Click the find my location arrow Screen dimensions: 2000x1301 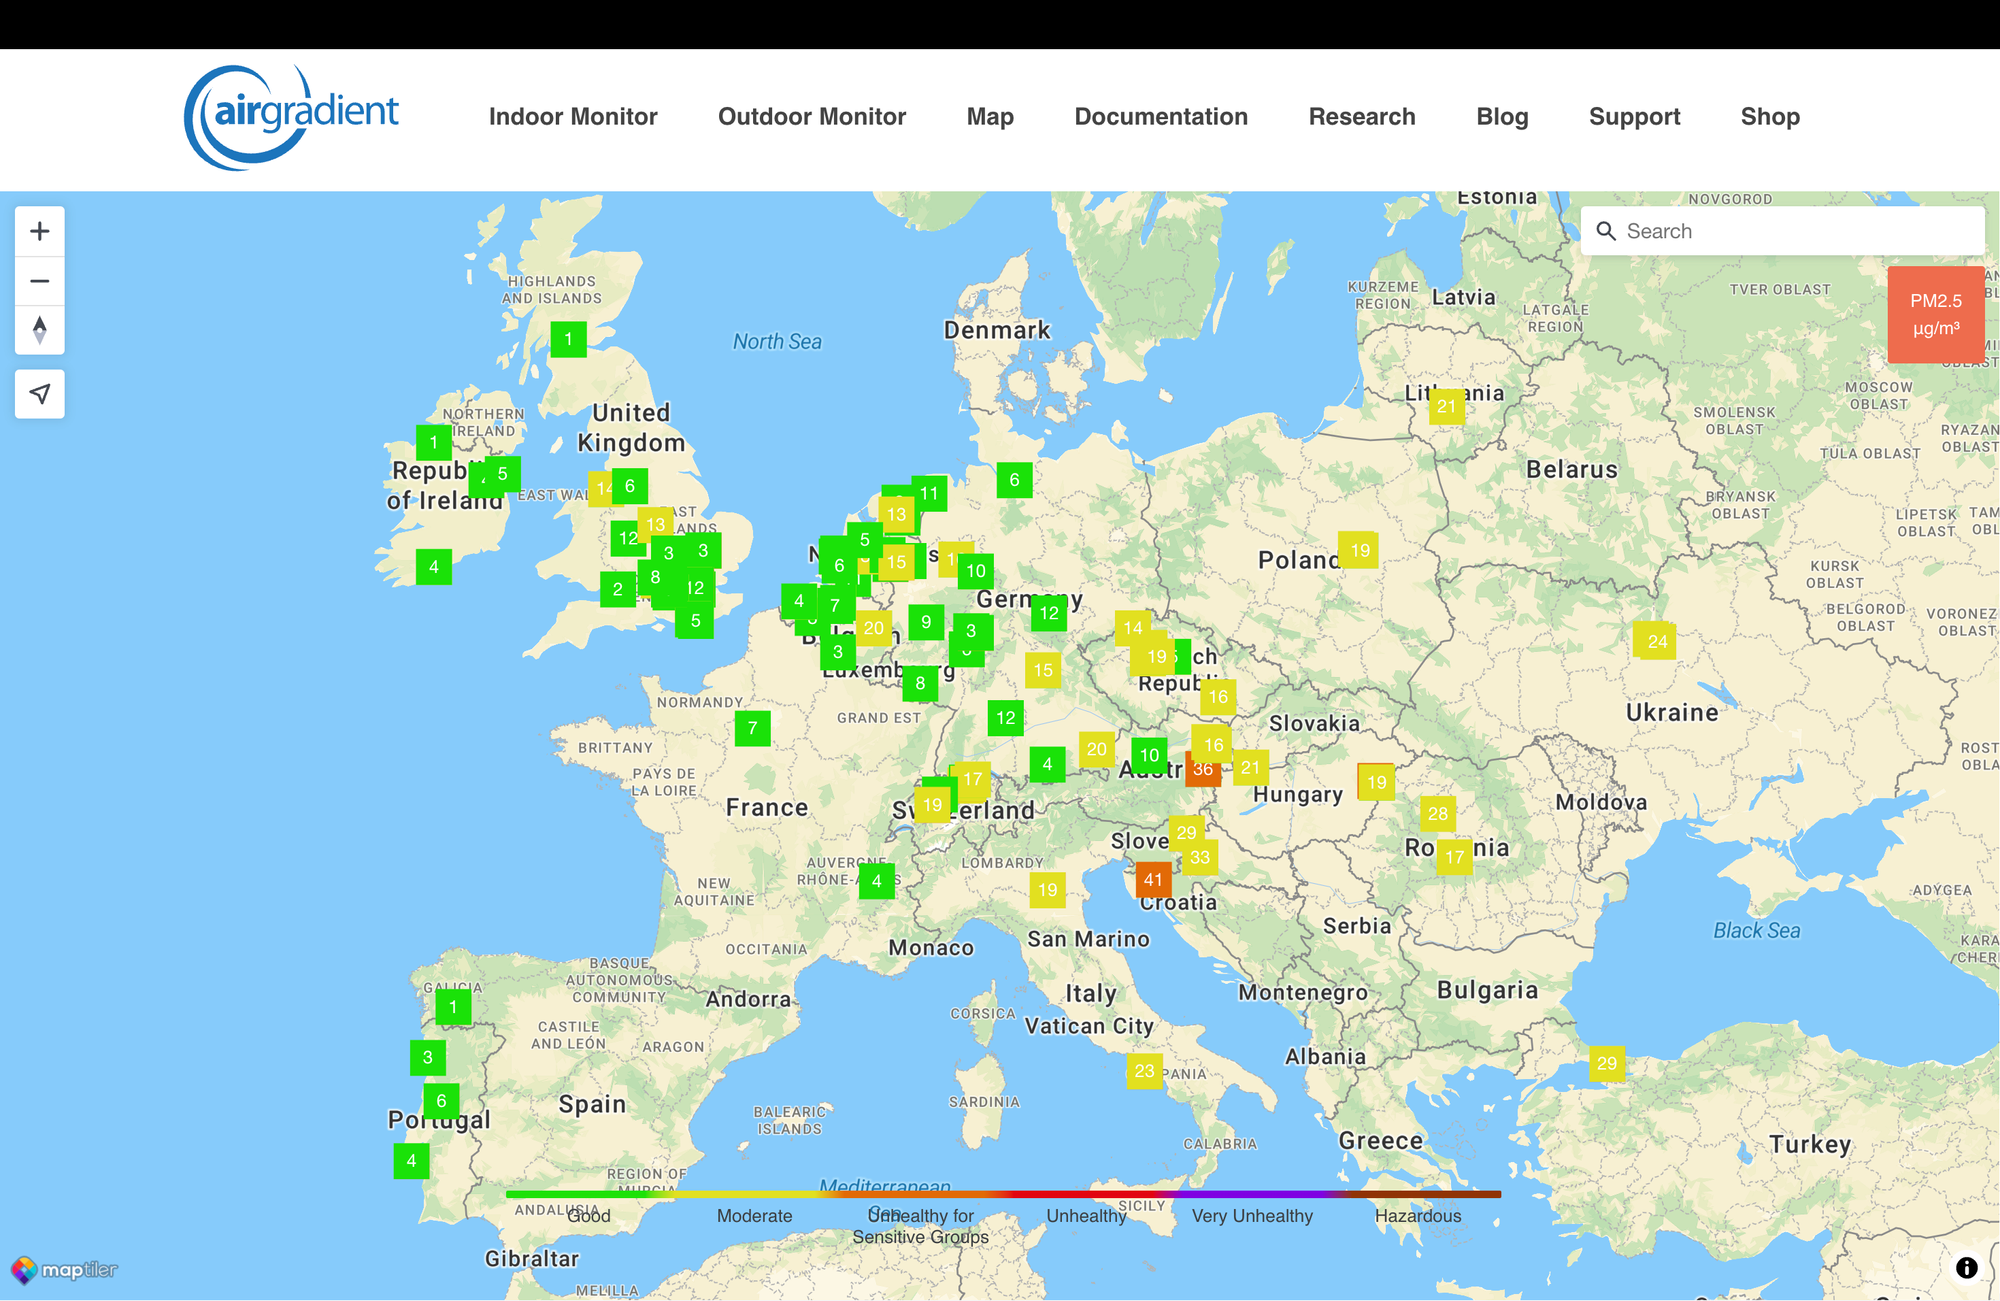tap(40, 394)
